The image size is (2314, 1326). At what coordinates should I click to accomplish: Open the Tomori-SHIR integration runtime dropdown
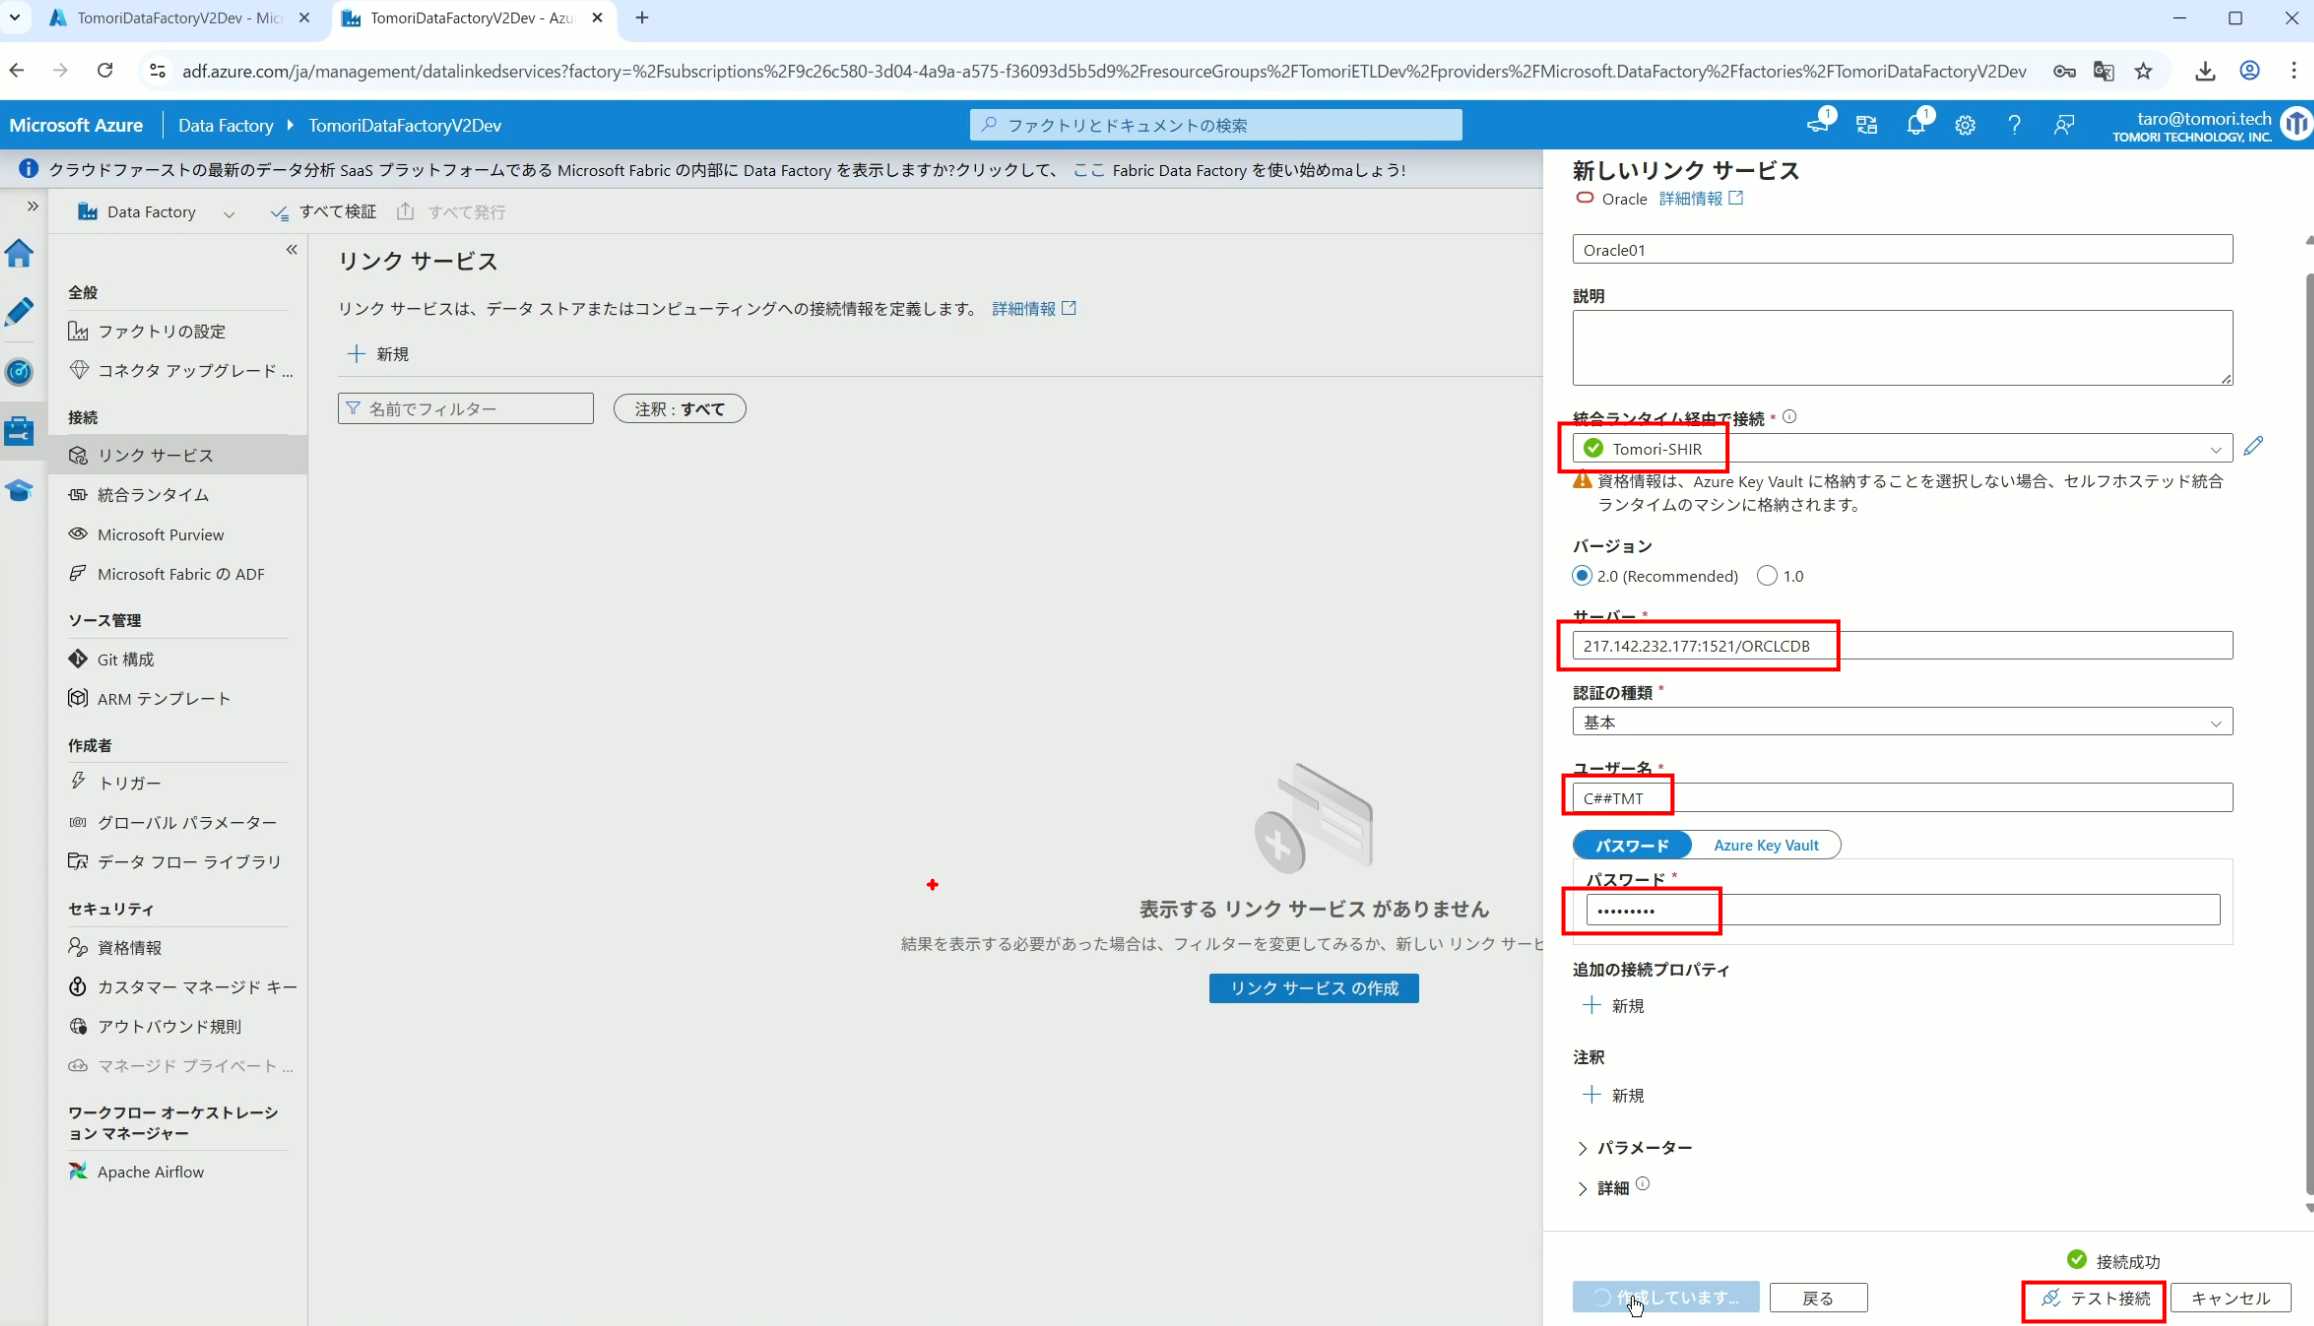tap(1901, 449)
